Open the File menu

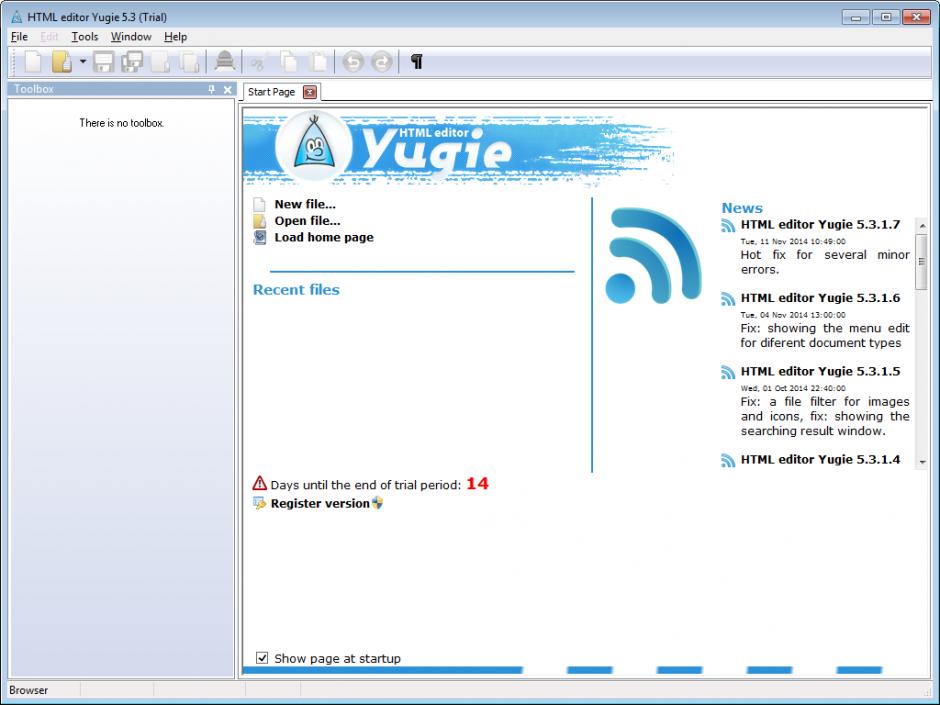(x=19, y=37)
